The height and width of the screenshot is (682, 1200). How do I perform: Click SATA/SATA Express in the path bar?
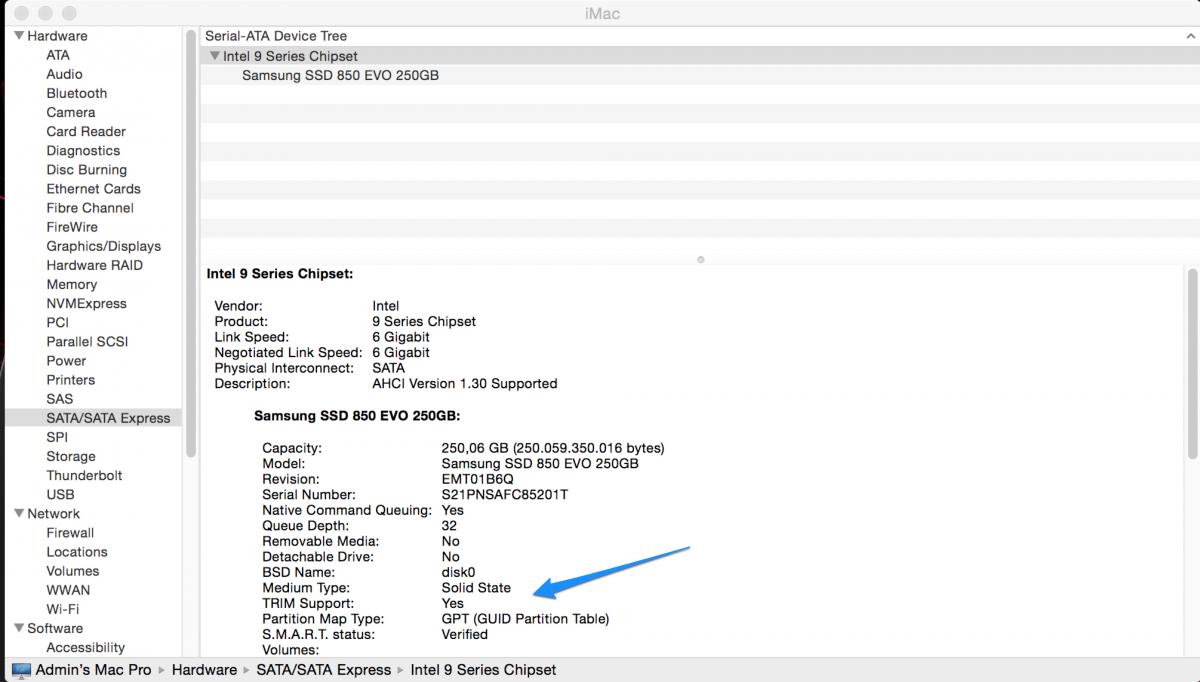[x=324, y=670]
